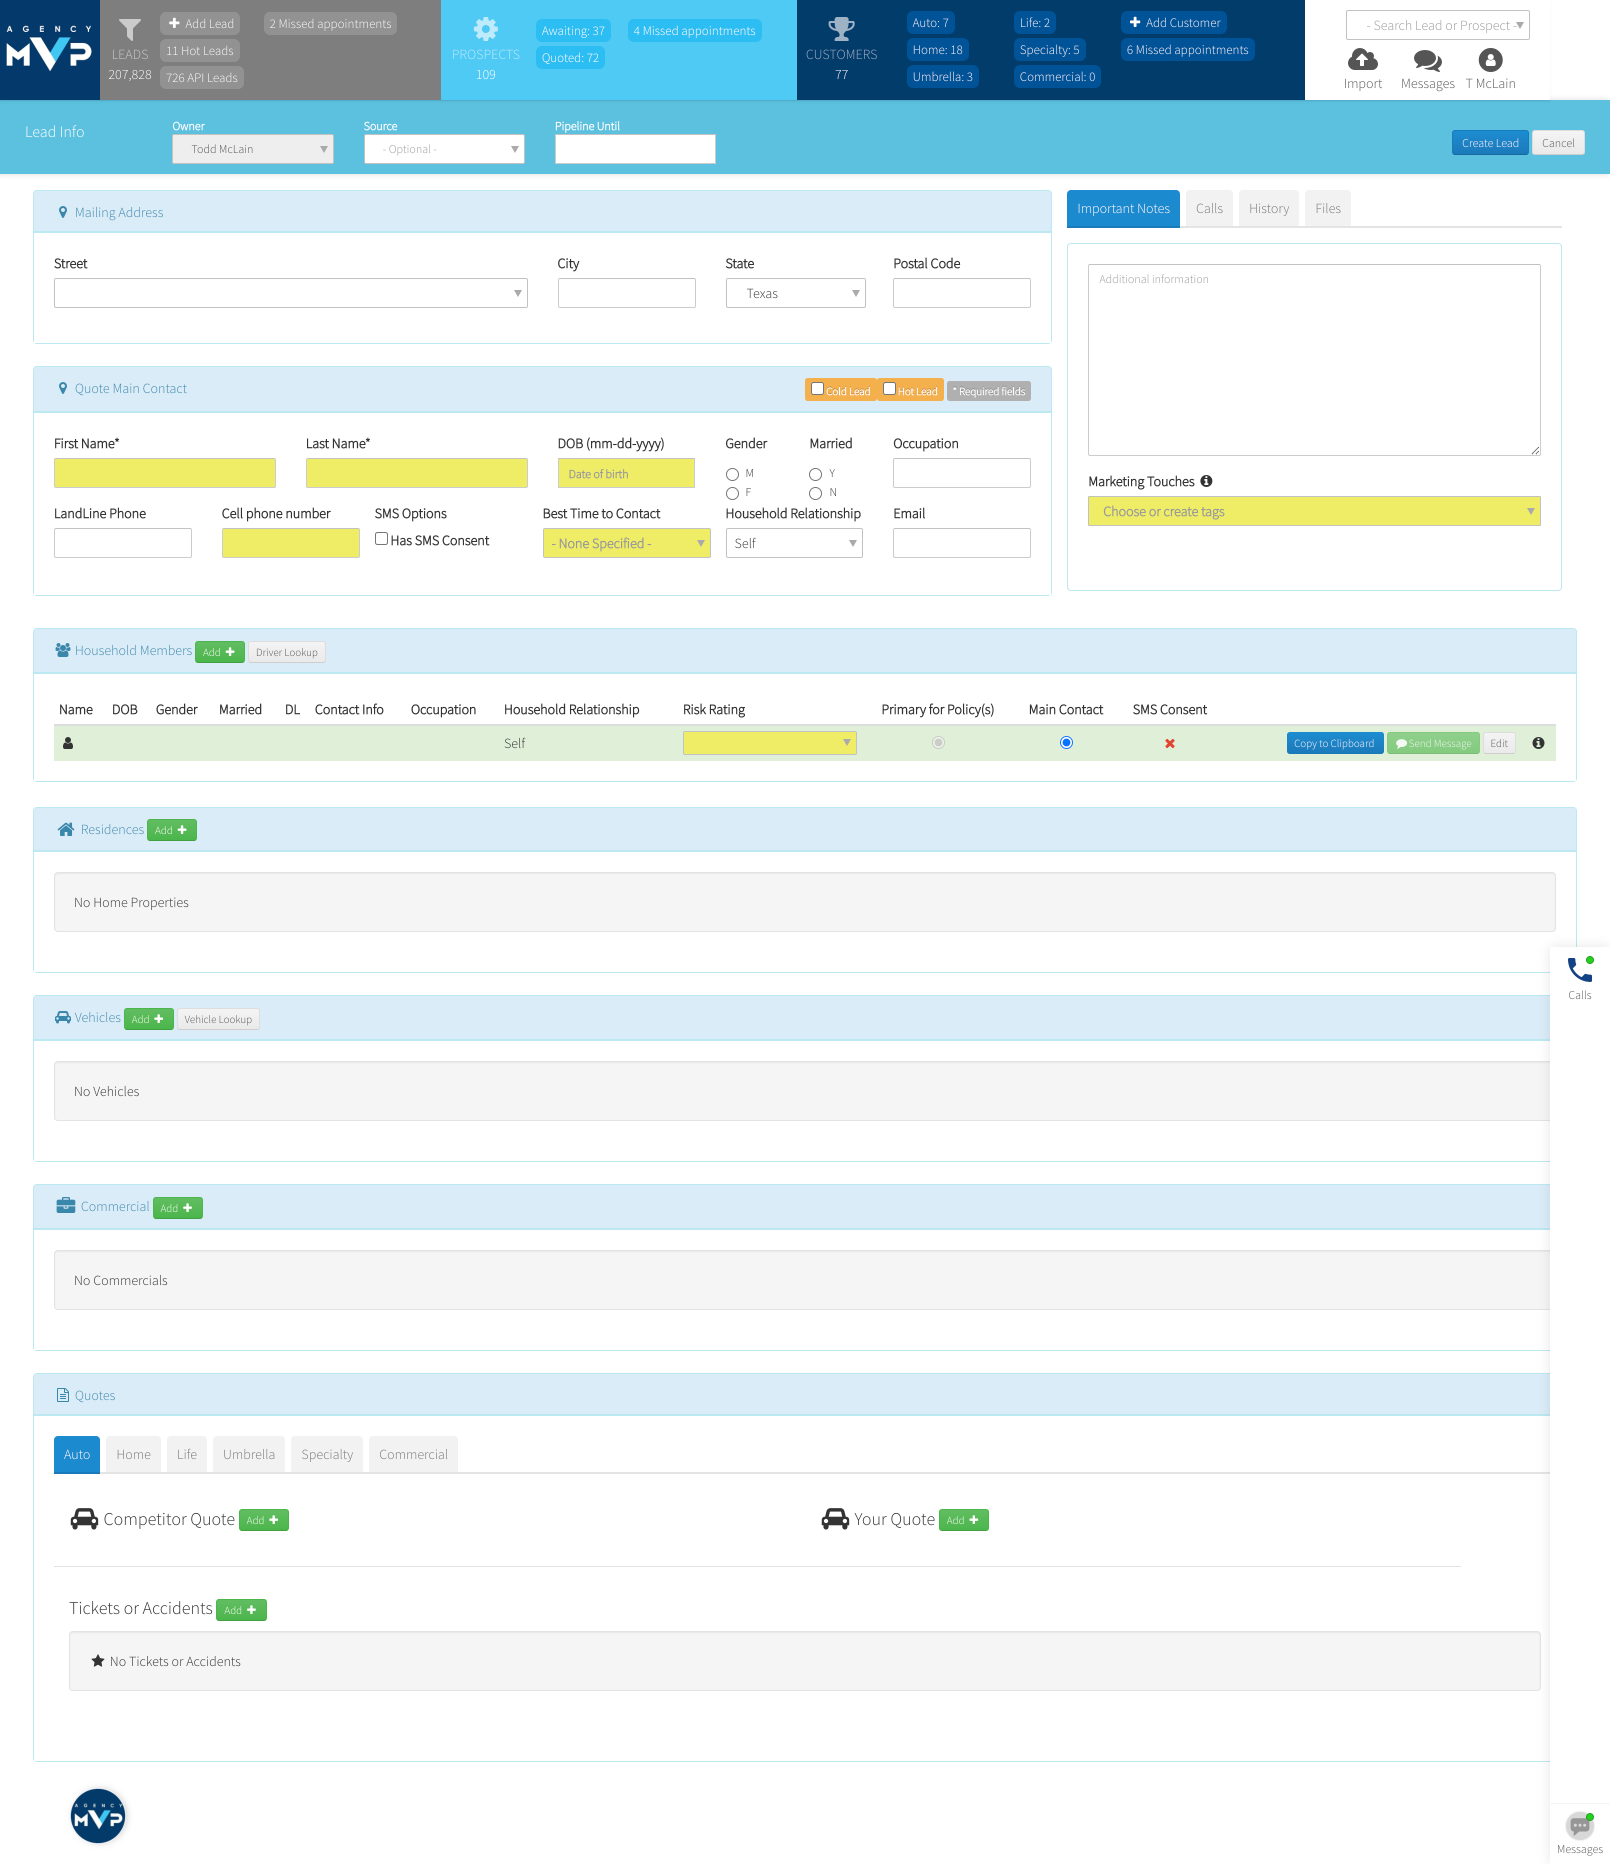Expand the Best Time to Contact dropdown
The image size is (1610, 1864).
[626, 543]
